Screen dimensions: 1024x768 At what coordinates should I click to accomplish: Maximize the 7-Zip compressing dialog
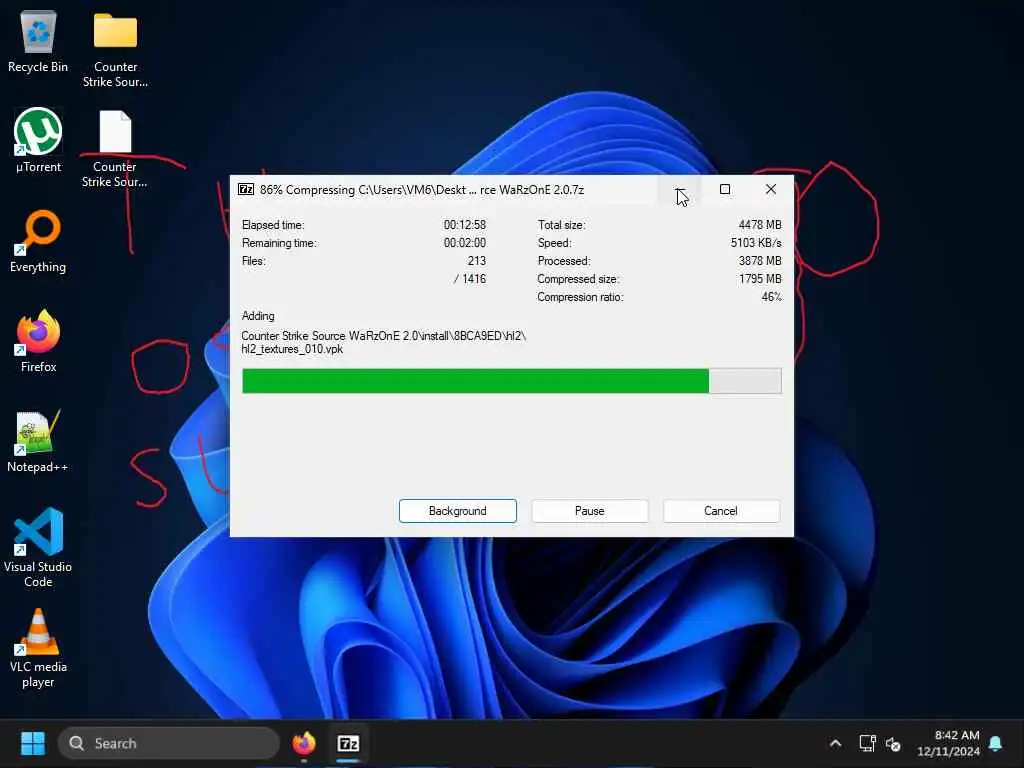point(725,189)
